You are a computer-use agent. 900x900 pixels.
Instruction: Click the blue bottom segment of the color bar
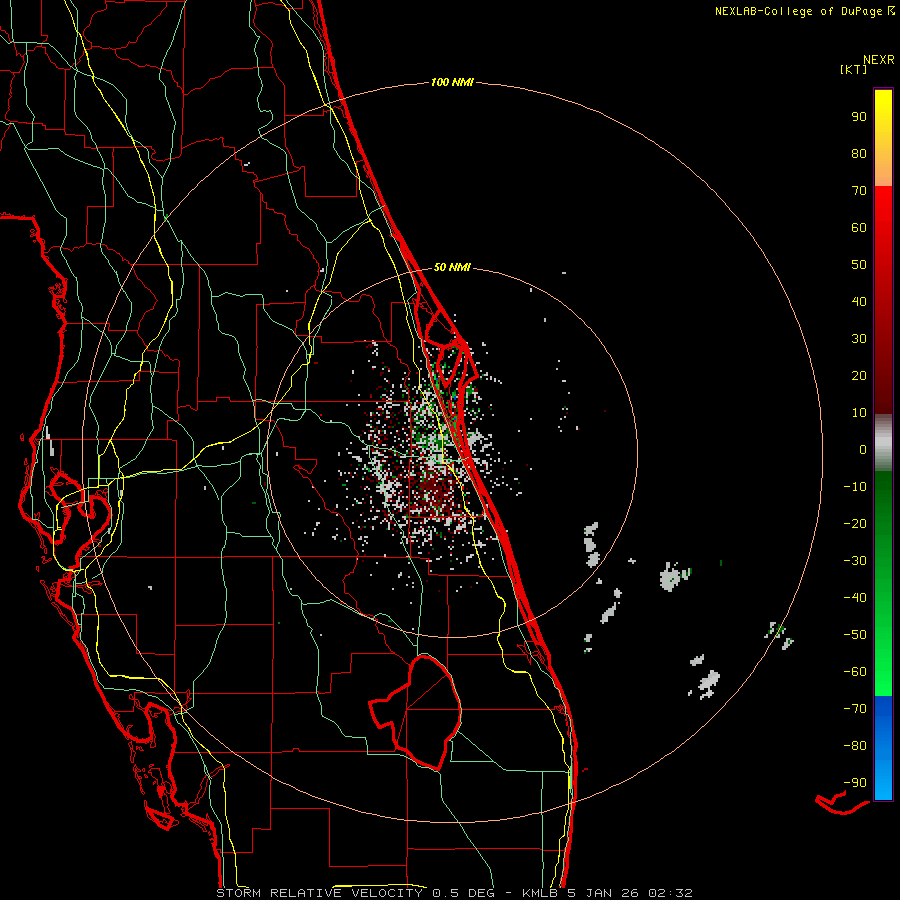883,748
